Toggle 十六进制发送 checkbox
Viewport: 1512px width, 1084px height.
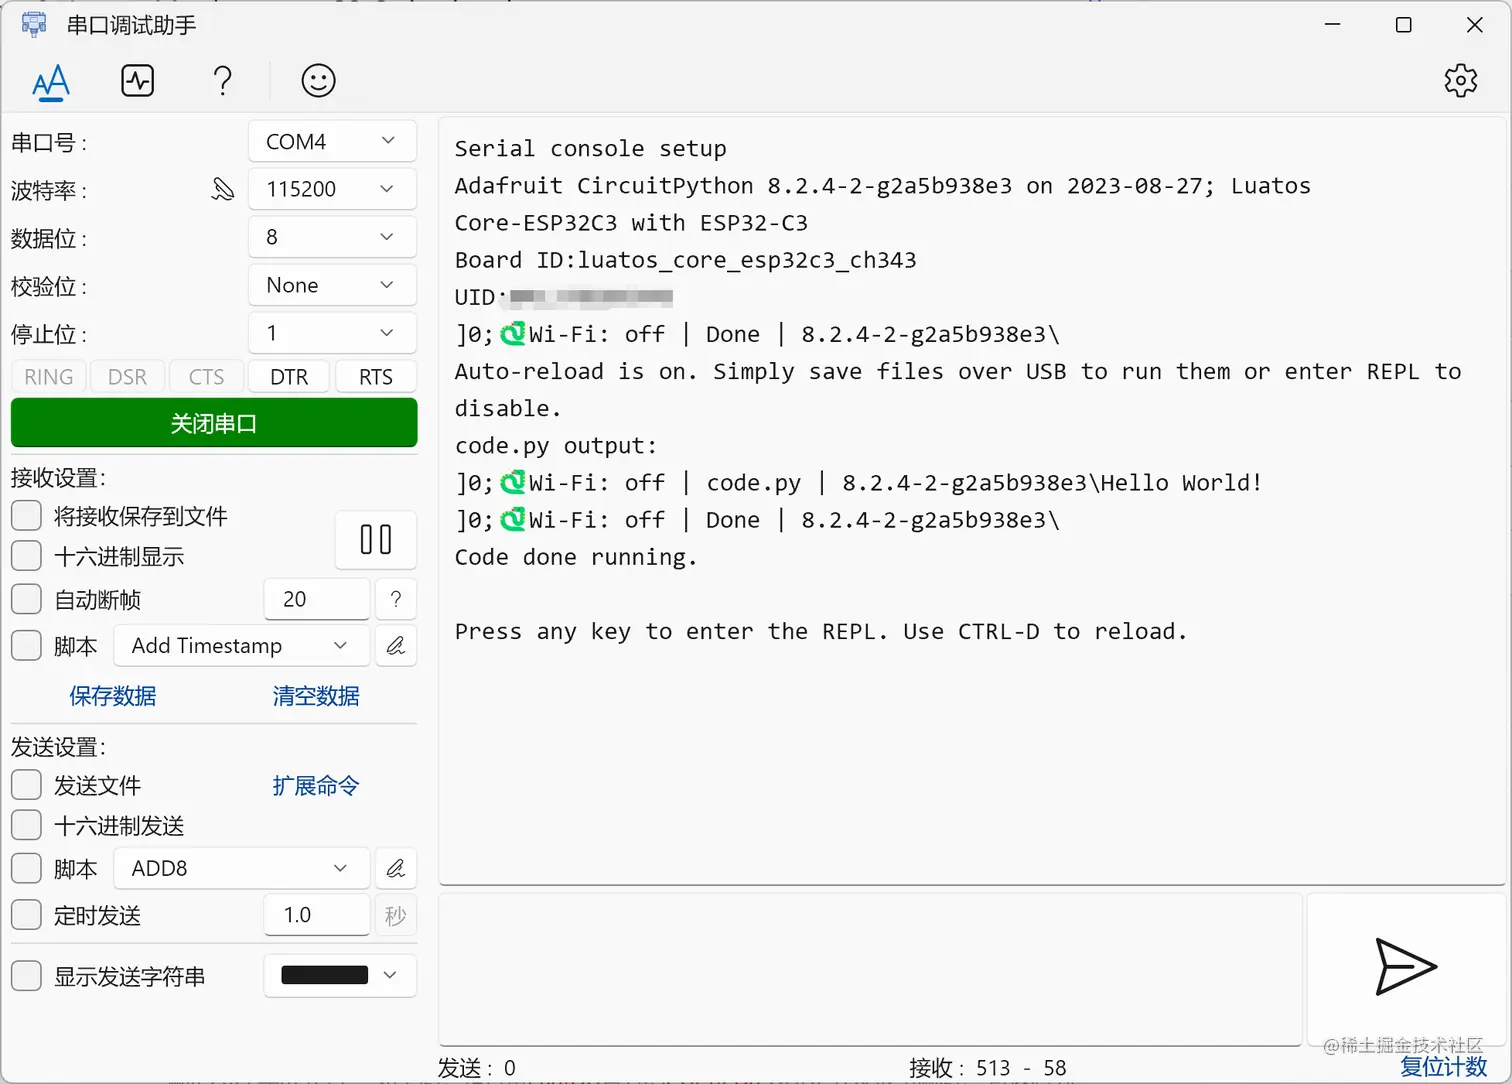[27, 825]
